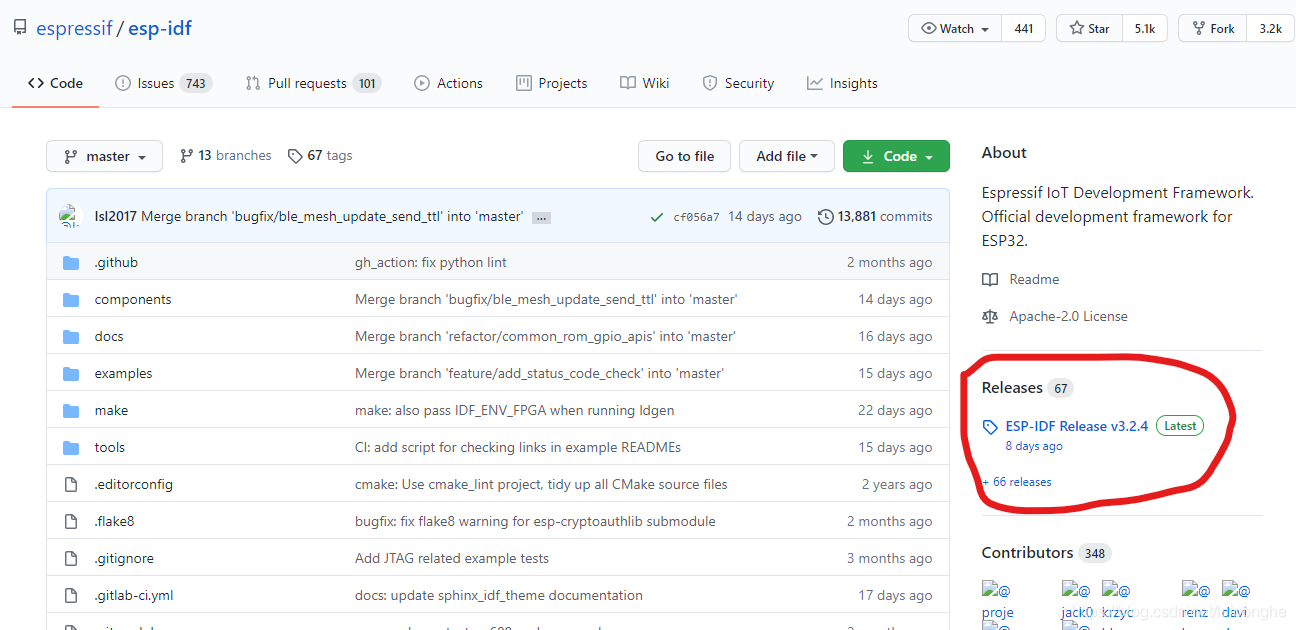Image resolution: width=1296 pixels, height=630 pixels.
Task: Open the examples folder
Action: click(124, 373)
